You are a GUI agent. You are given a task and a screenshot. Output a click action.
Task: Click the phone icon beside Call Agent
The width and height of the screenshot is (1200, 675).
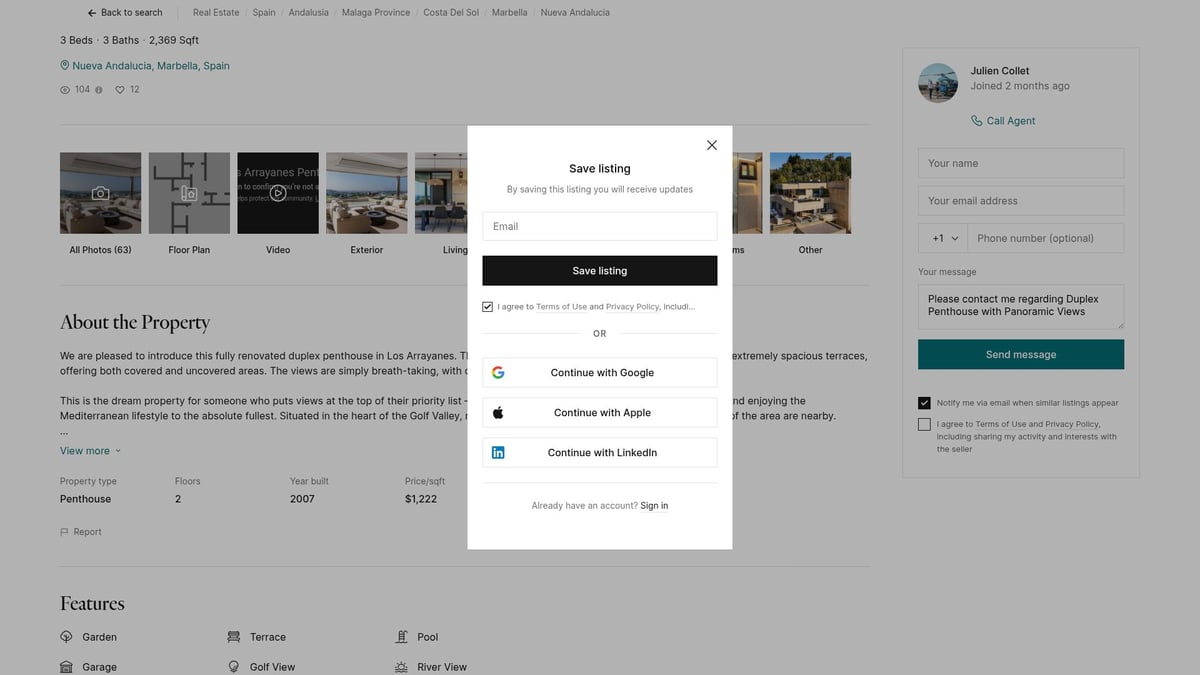click(x=976, y=121)
